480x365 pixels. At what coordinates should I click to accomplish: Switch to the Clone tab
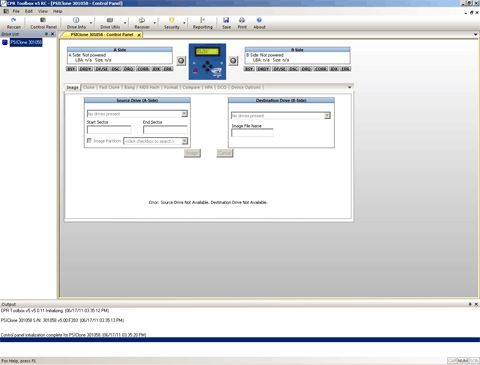point(89,87)
